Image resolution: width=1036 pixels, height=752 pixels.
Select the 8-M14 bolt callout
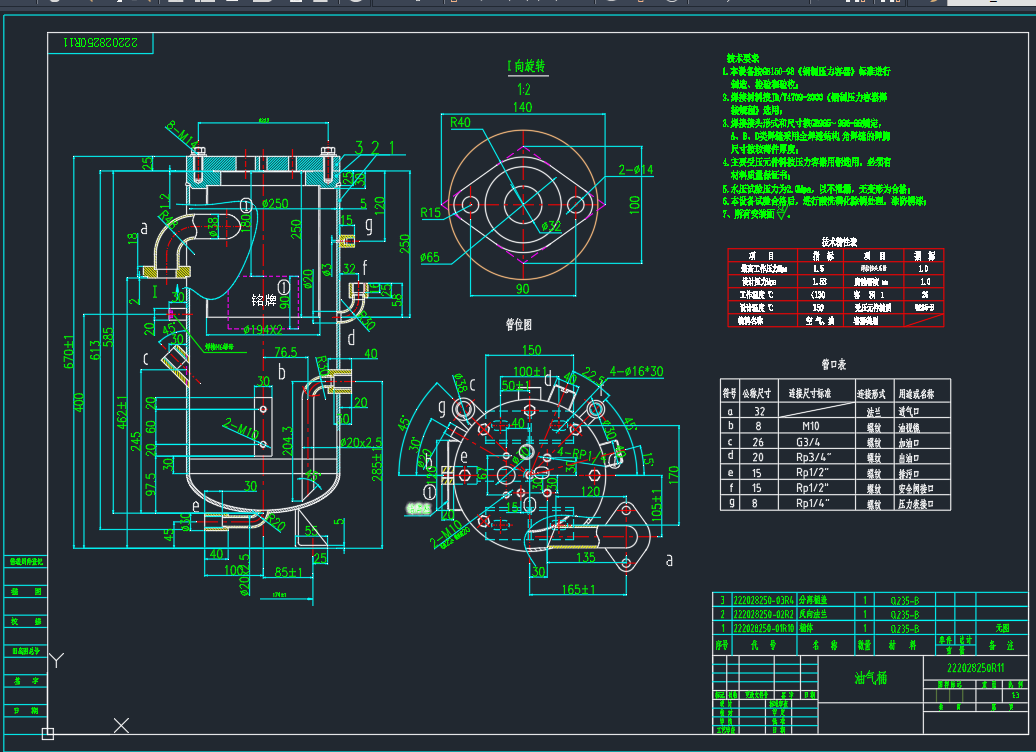(181, 135)
